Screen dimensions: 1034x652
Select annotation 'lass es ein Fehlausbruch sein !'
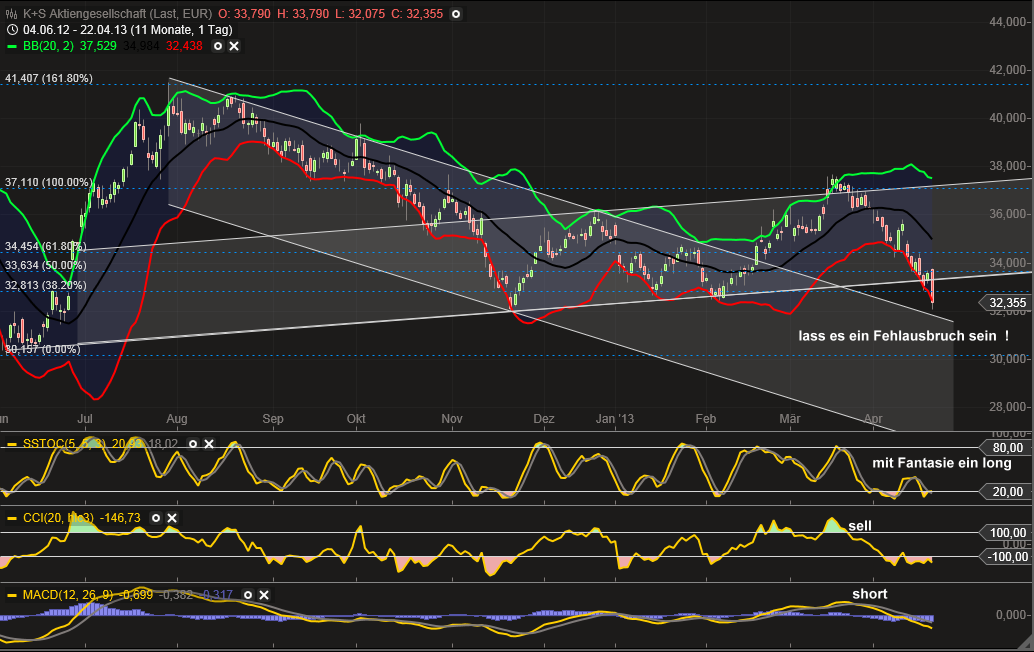[x=903, y=336]
